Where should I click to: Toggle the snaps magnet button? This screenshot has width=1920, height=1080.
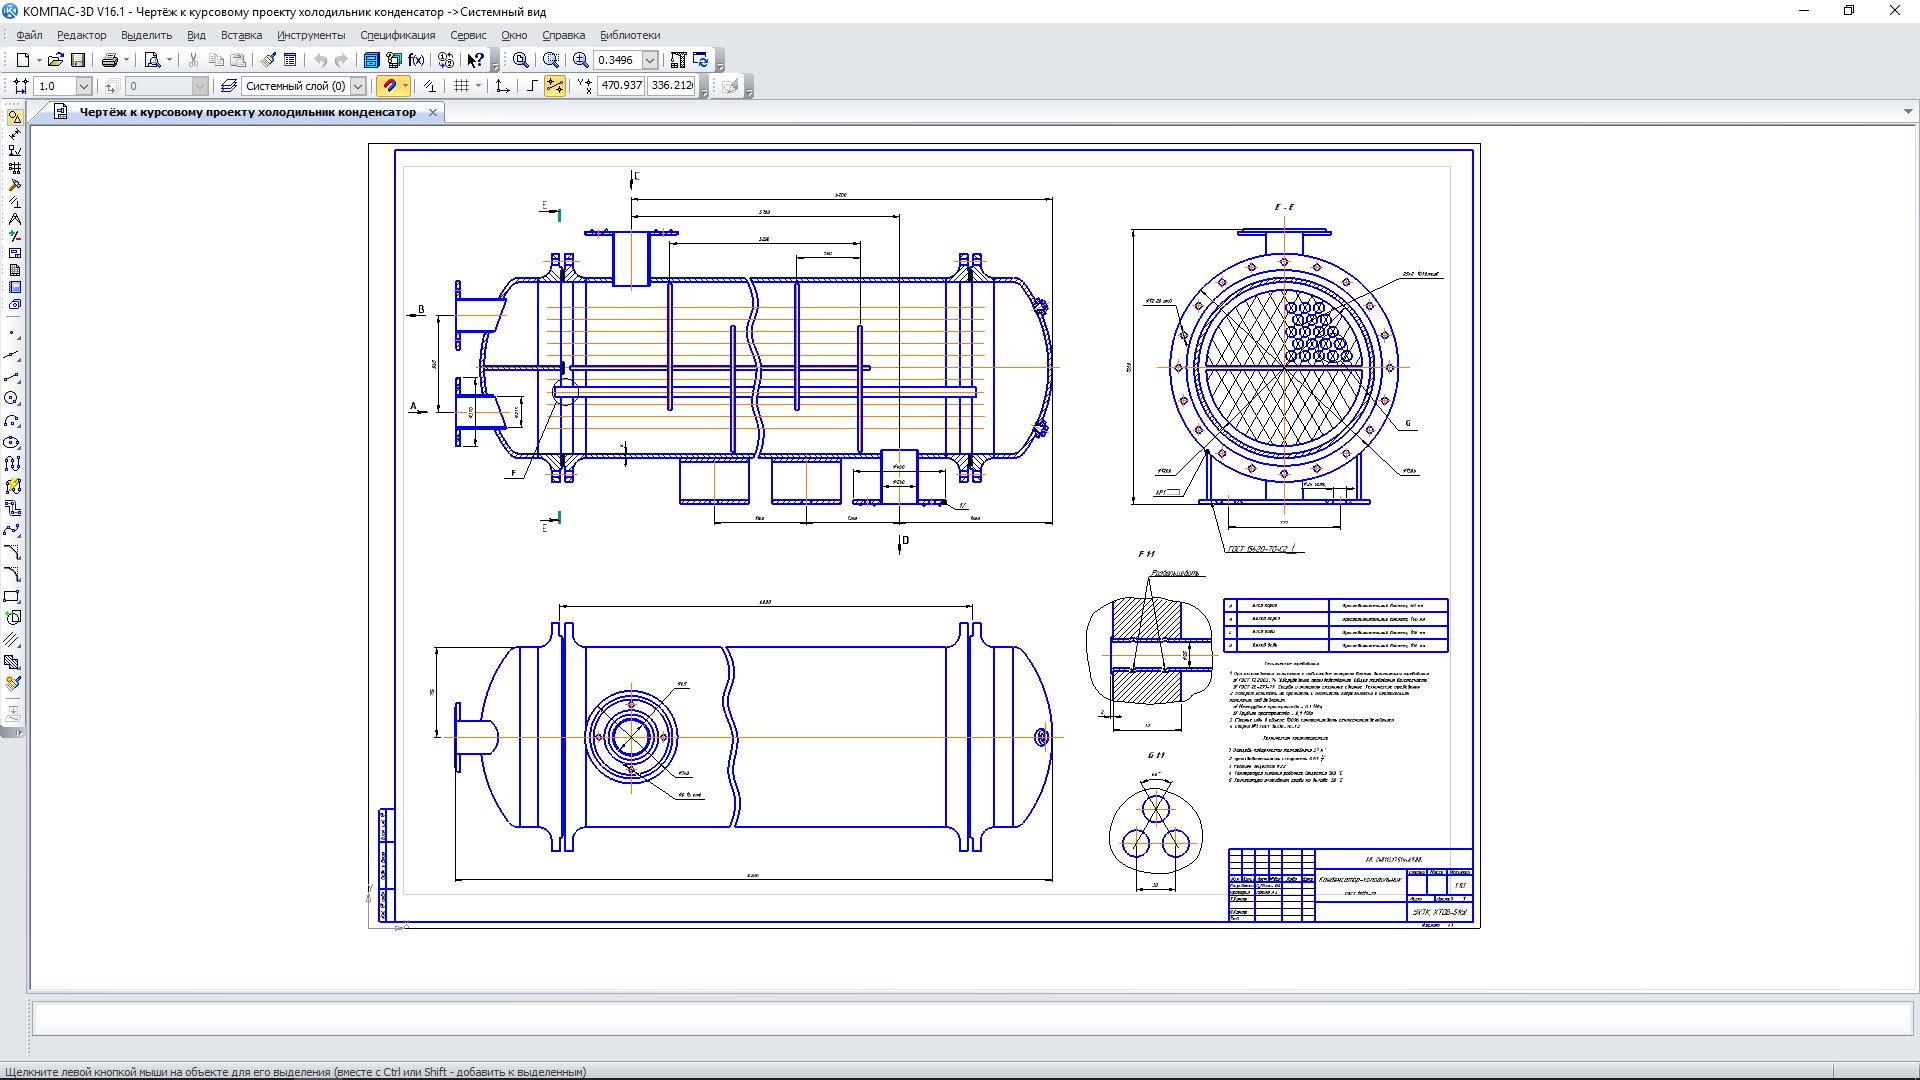coord(388,86)
